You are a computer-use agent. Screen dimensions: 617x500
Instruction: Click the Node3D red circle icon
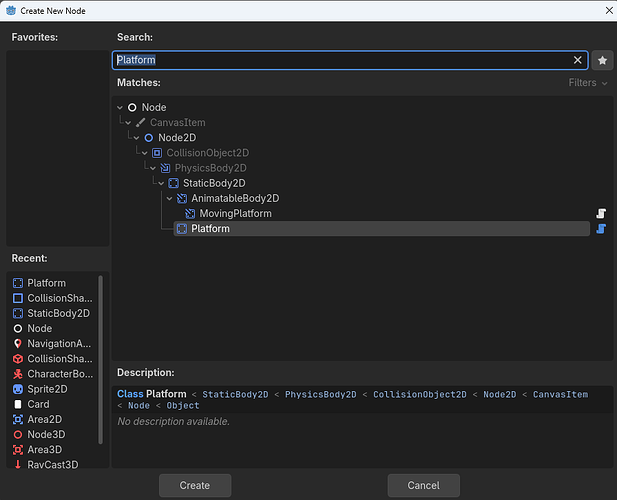coord(18,434)
